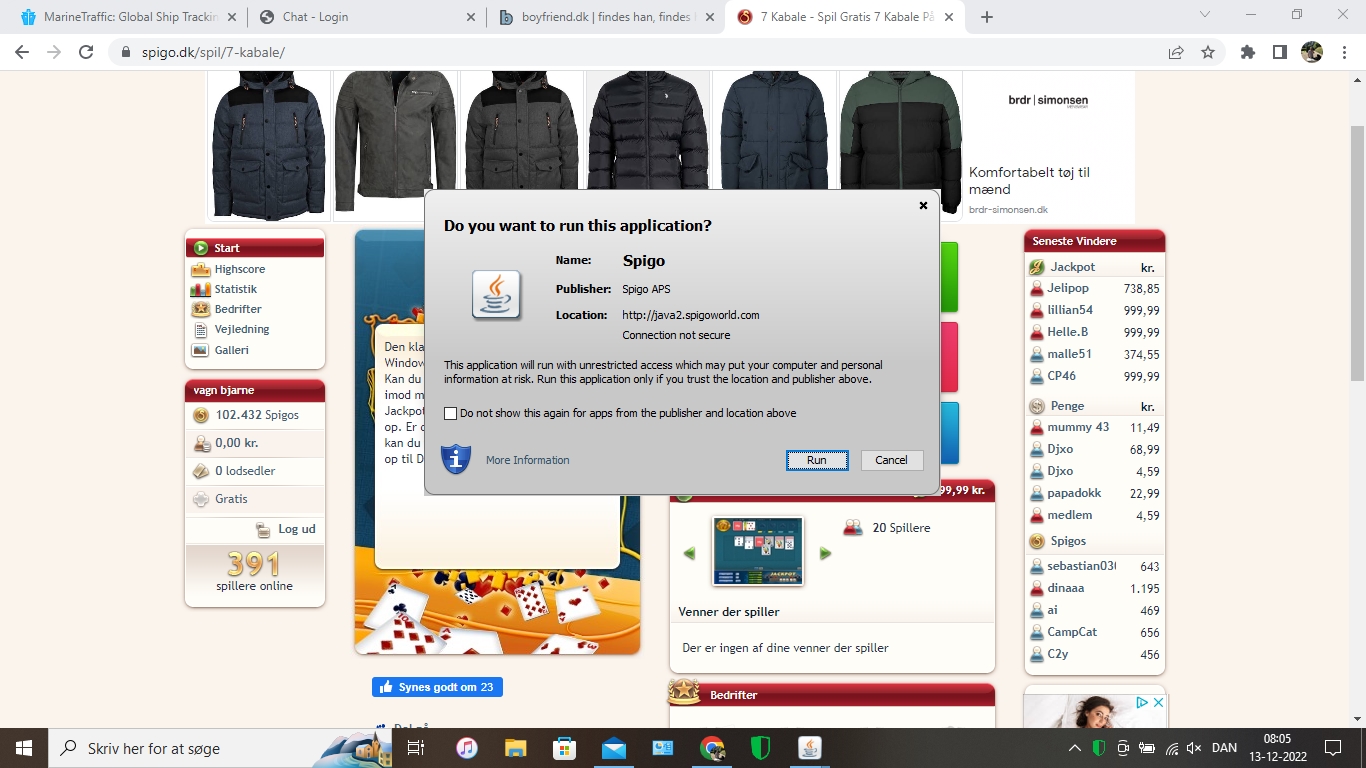The width and height of the screenshot is (1366, 768).
Task: Open Statistik in the left sidebar
Action: tap(235, 289)
